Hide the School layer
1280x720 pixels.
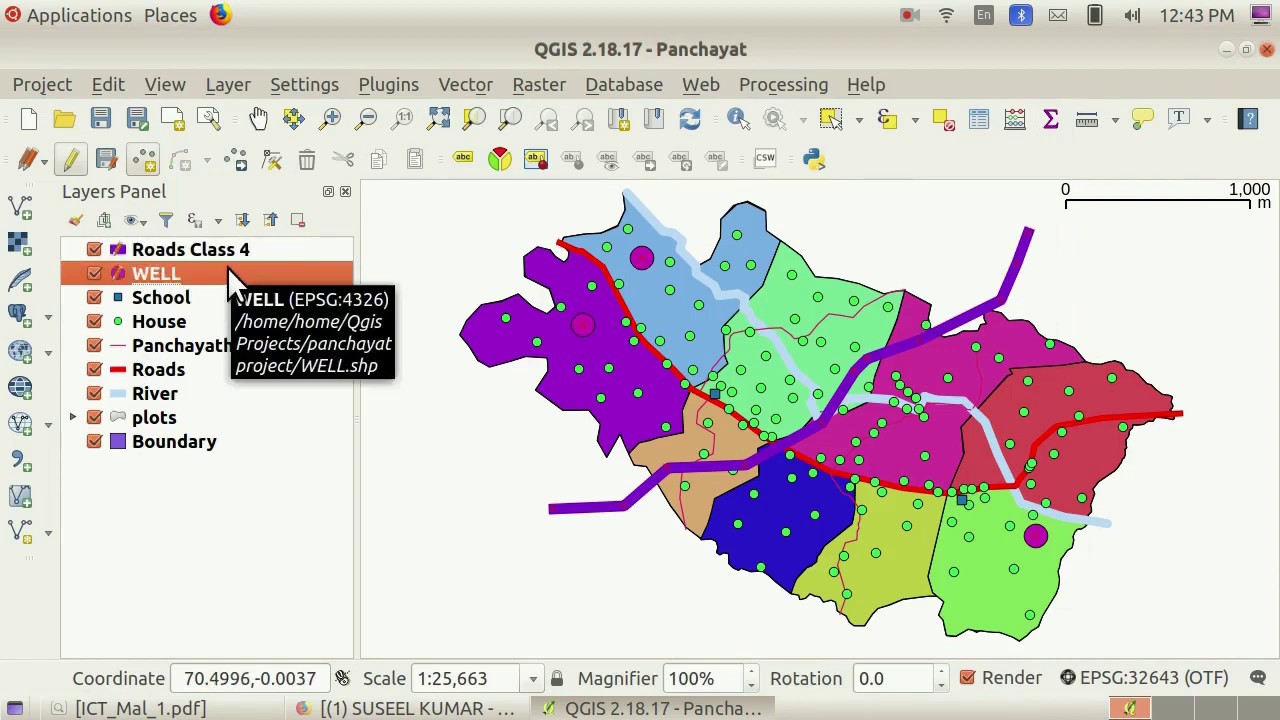95,297
